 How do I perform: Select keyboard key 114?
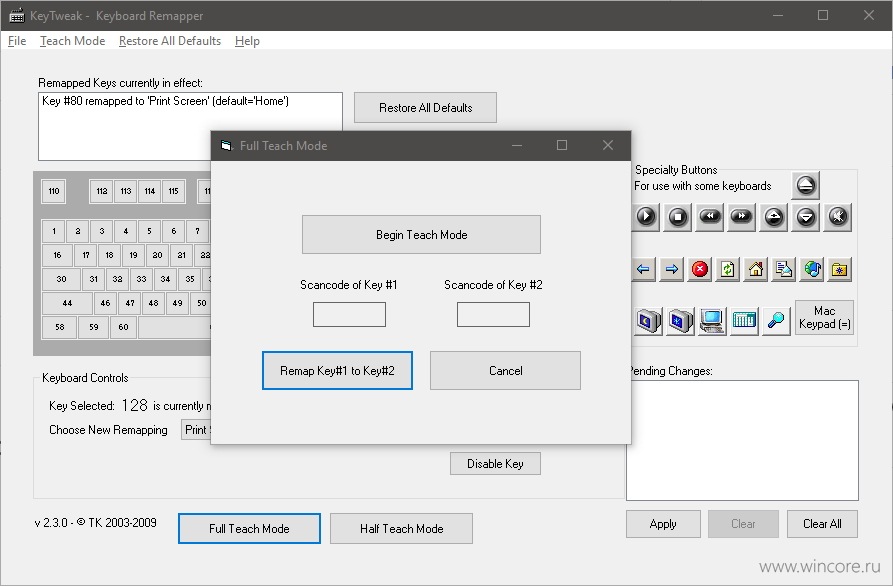pyautogui.click(x=150, y=191)
